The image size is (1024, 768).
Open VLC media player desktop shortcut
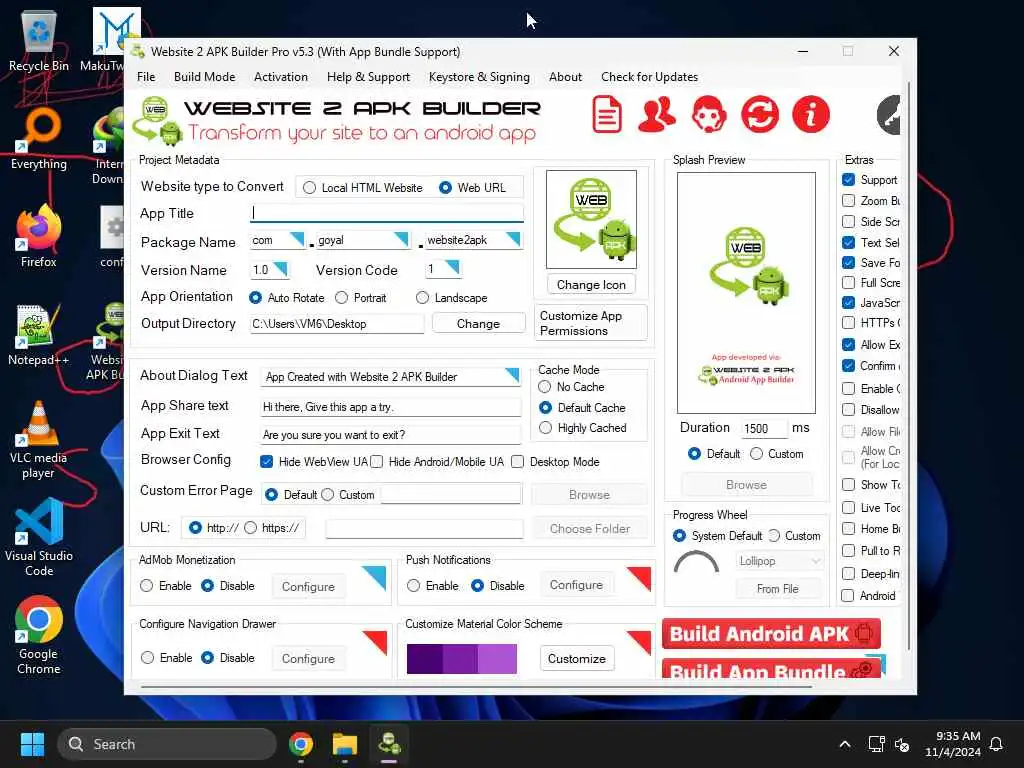tap(39, 440)
